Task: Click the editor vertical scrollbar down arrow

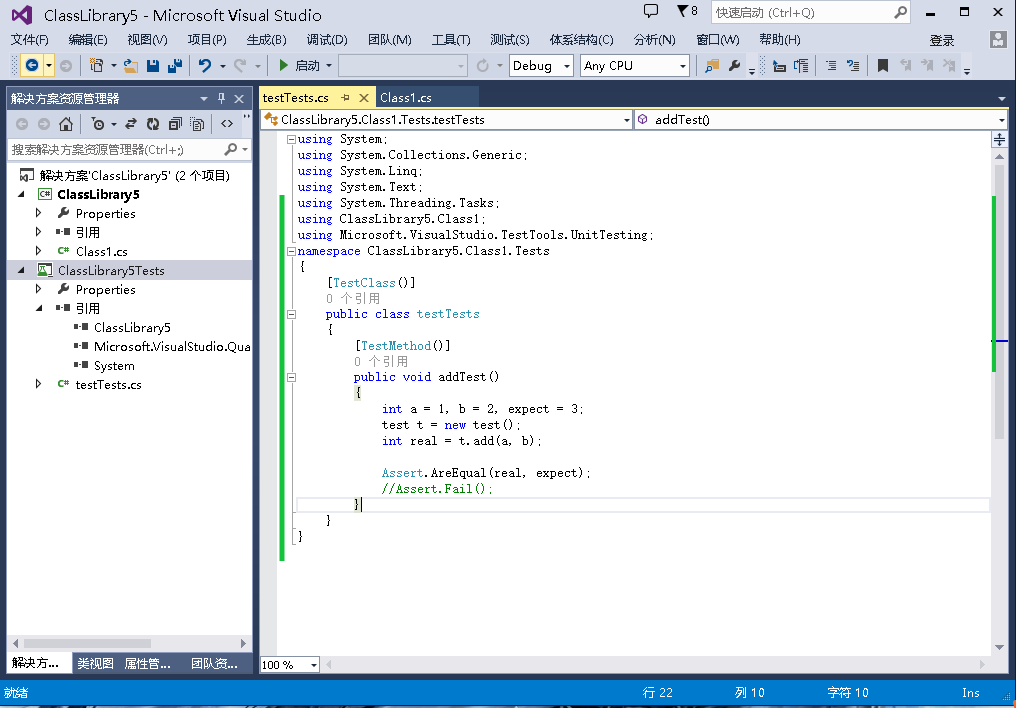Action: (x=999, y=647)
